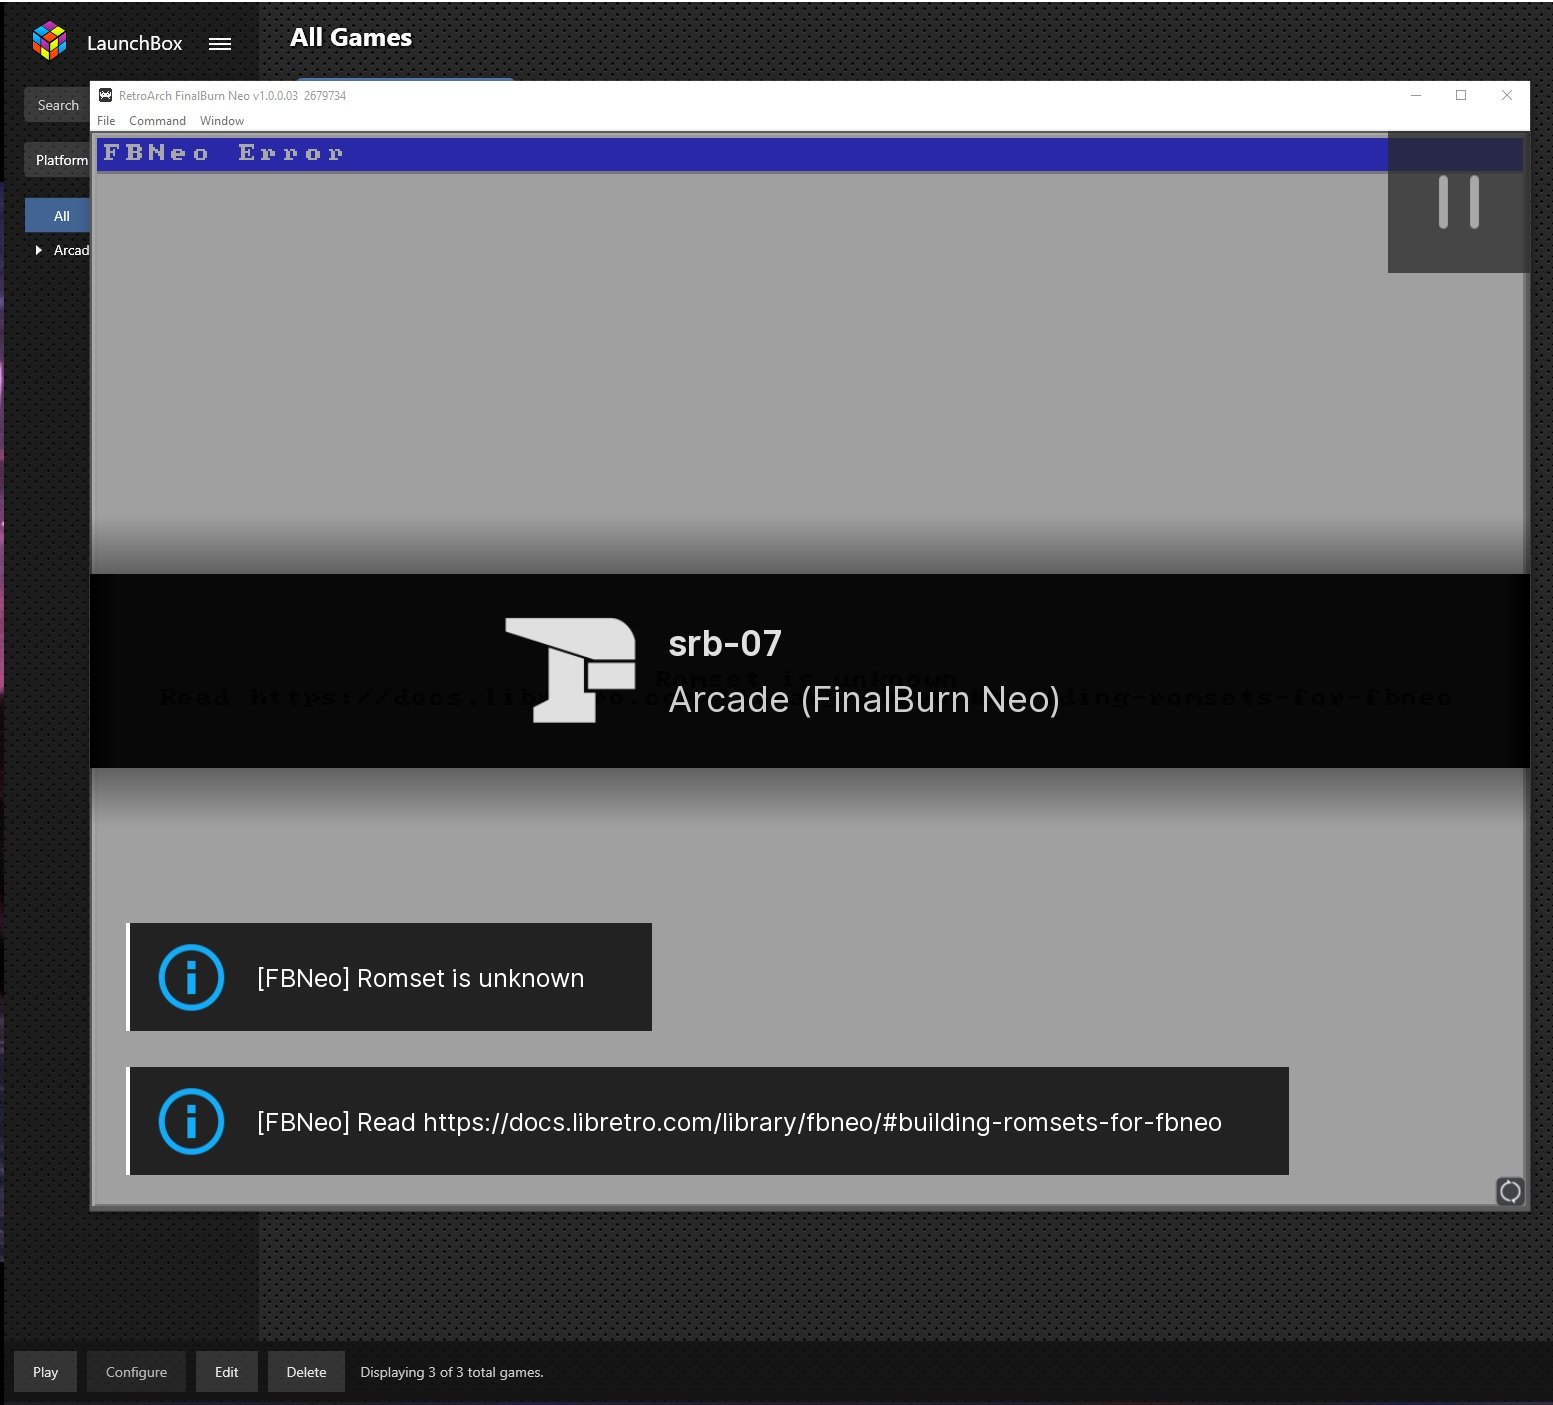The width and height of the screenshot is (1553, 1405).
Task: Open the LaunchBox hamburger menu
Action: (x=220, y=44)
